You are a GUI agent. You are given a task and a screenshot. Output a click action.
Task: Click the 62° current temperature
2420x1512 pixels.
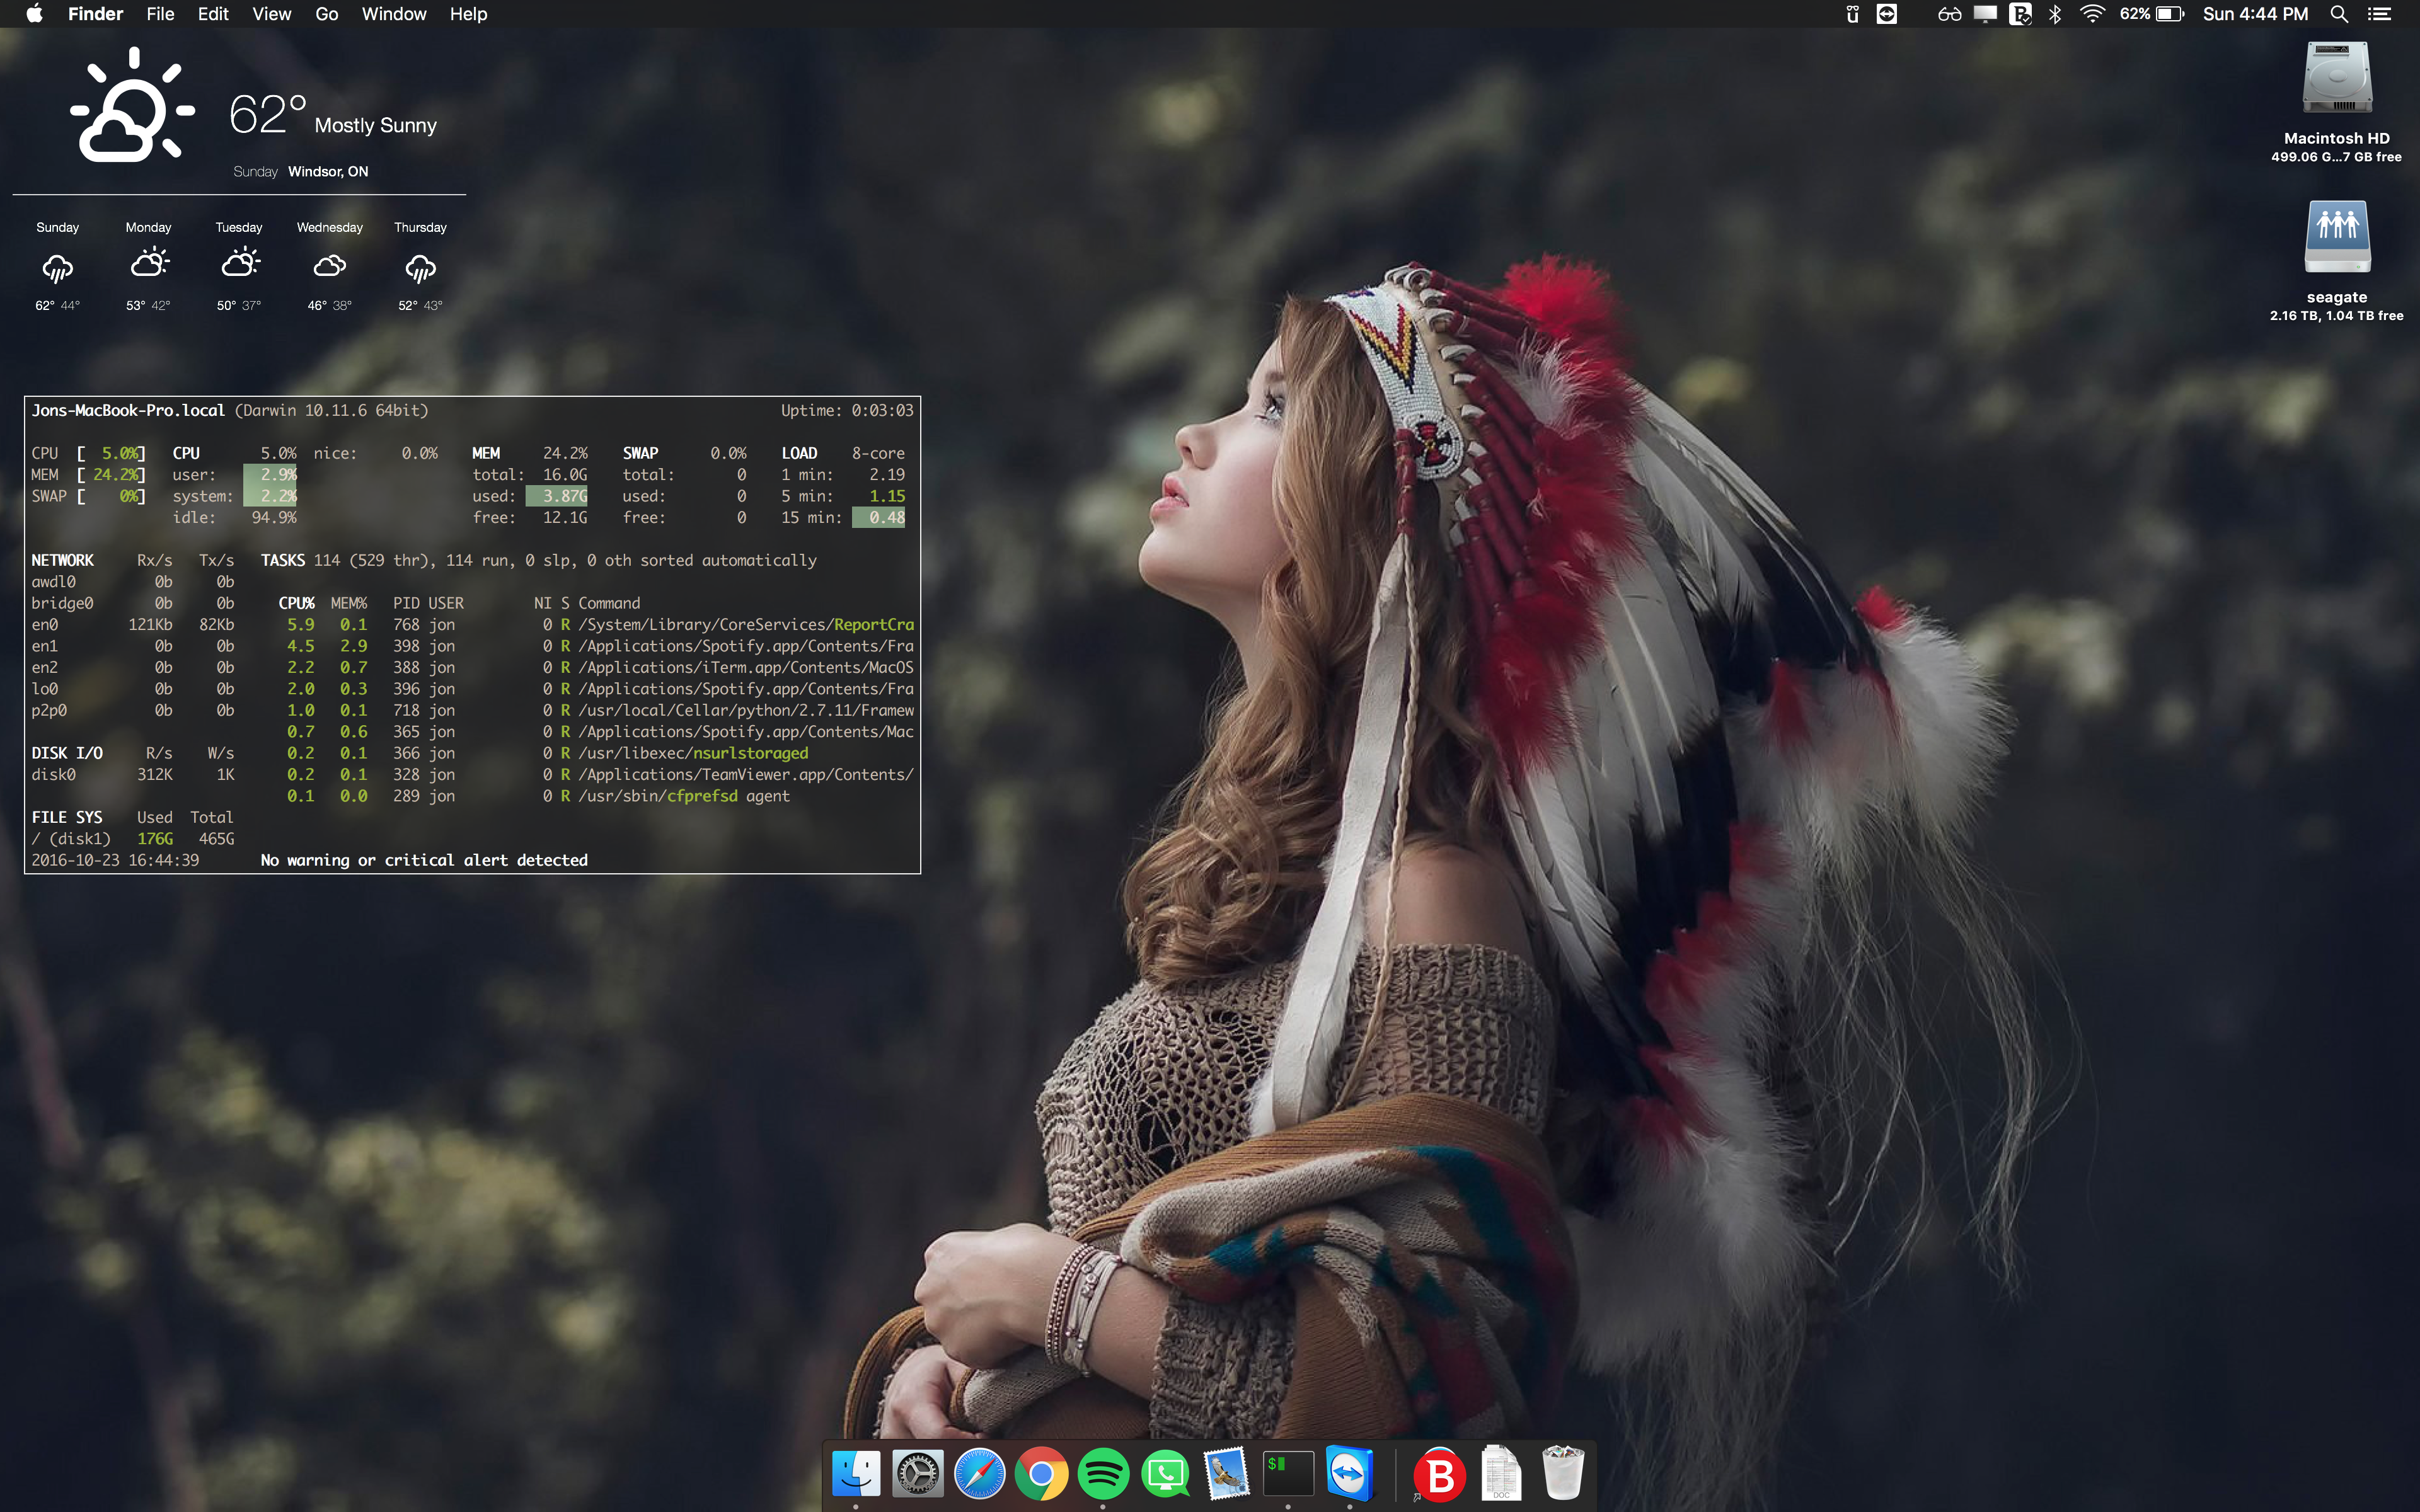[x=267, y=114]
